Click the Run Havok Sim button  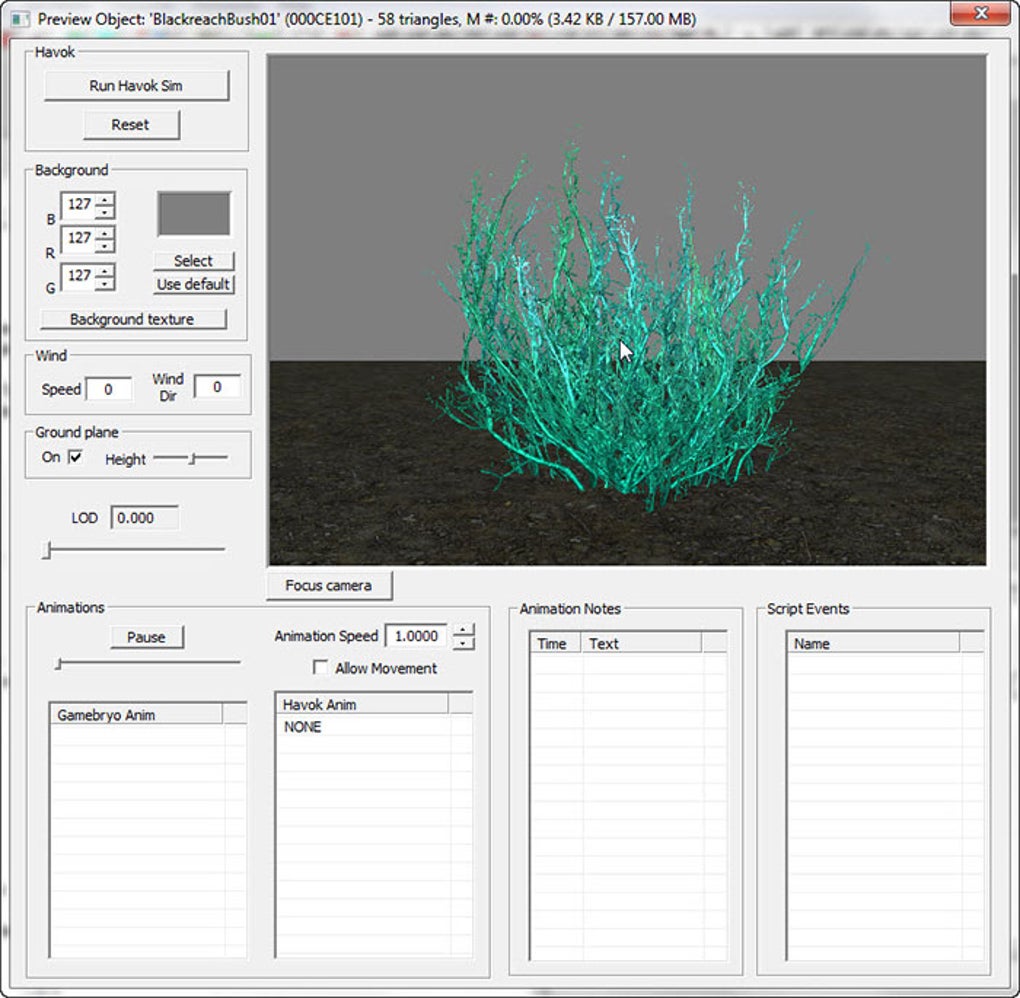click(137, 85)
